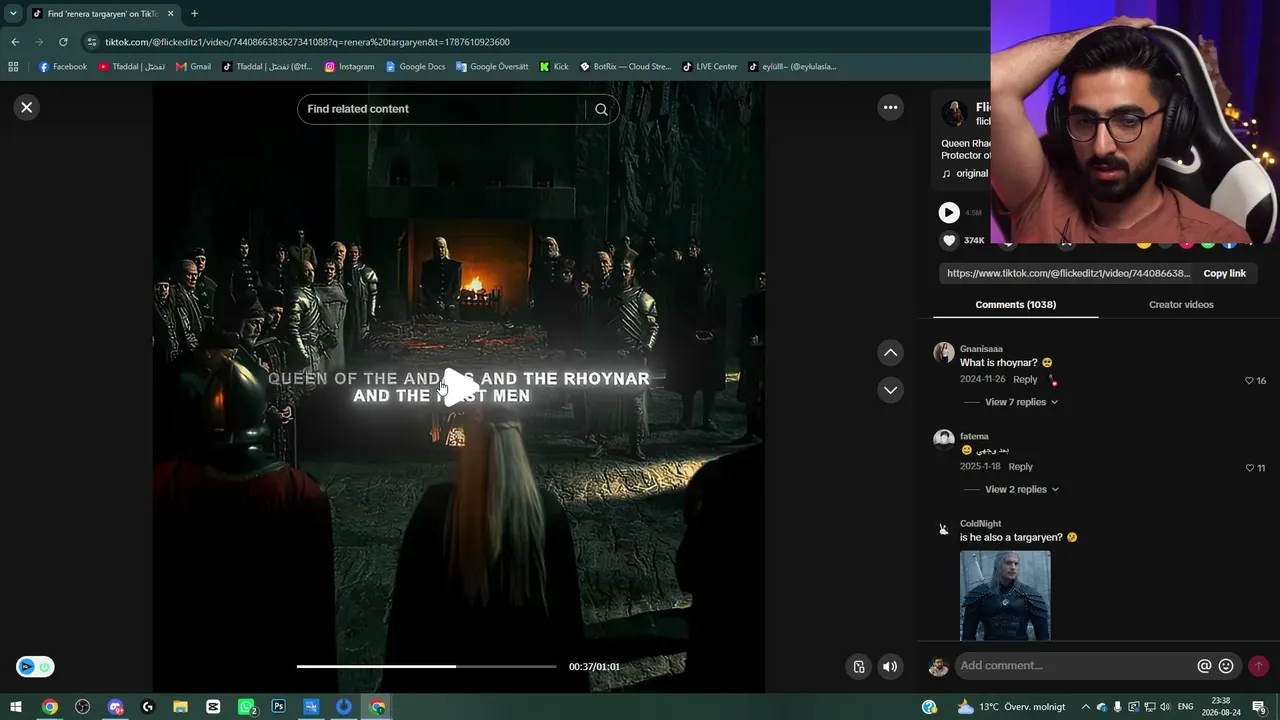This screenshot has width=1280, height=720.
Task: Reply to fatema's comment
Action: pos(1020,467)
